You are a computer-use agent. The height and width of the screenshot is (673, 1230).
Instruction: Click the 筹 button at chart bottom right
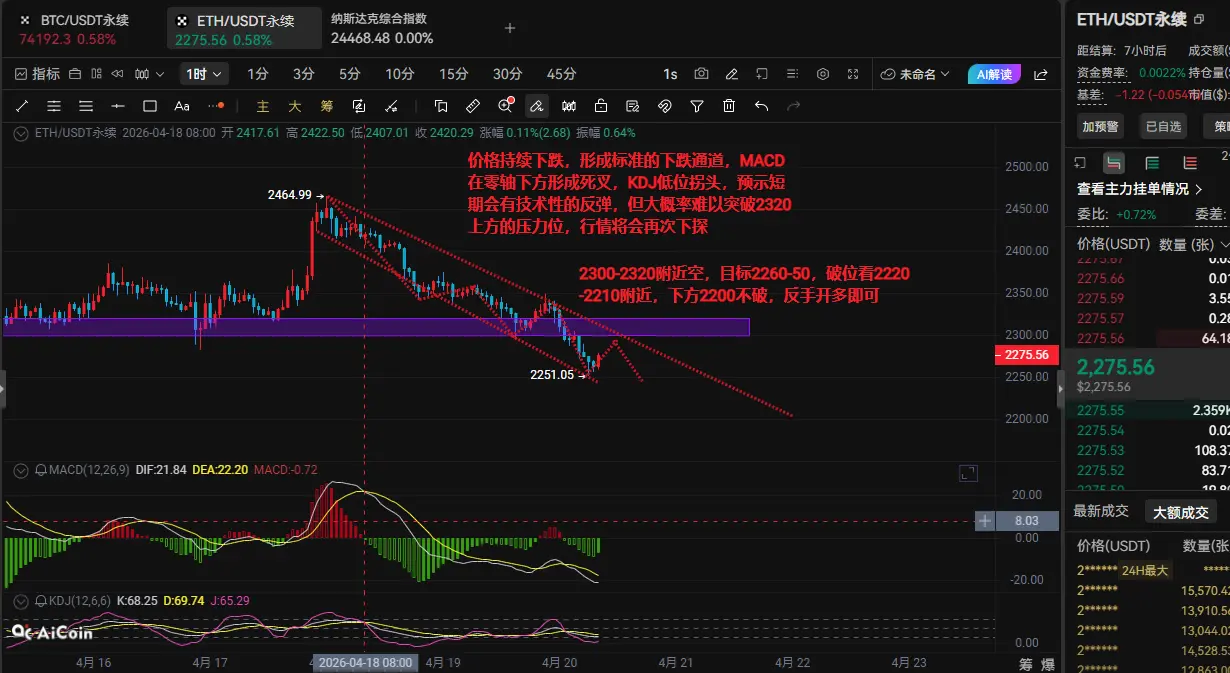click(x=1025, y=663)
